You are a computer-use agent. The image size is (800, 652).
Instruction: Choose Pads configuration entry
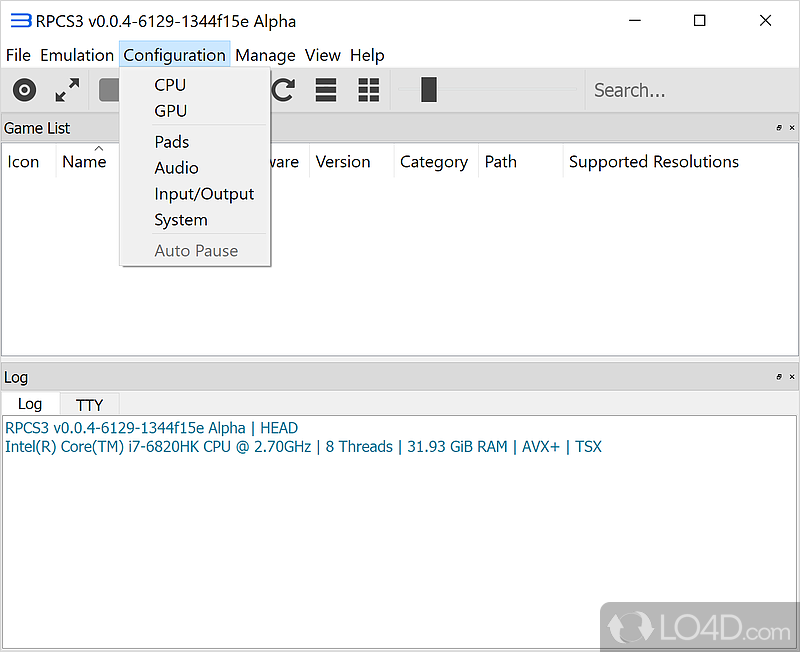[x=195, y=142]
